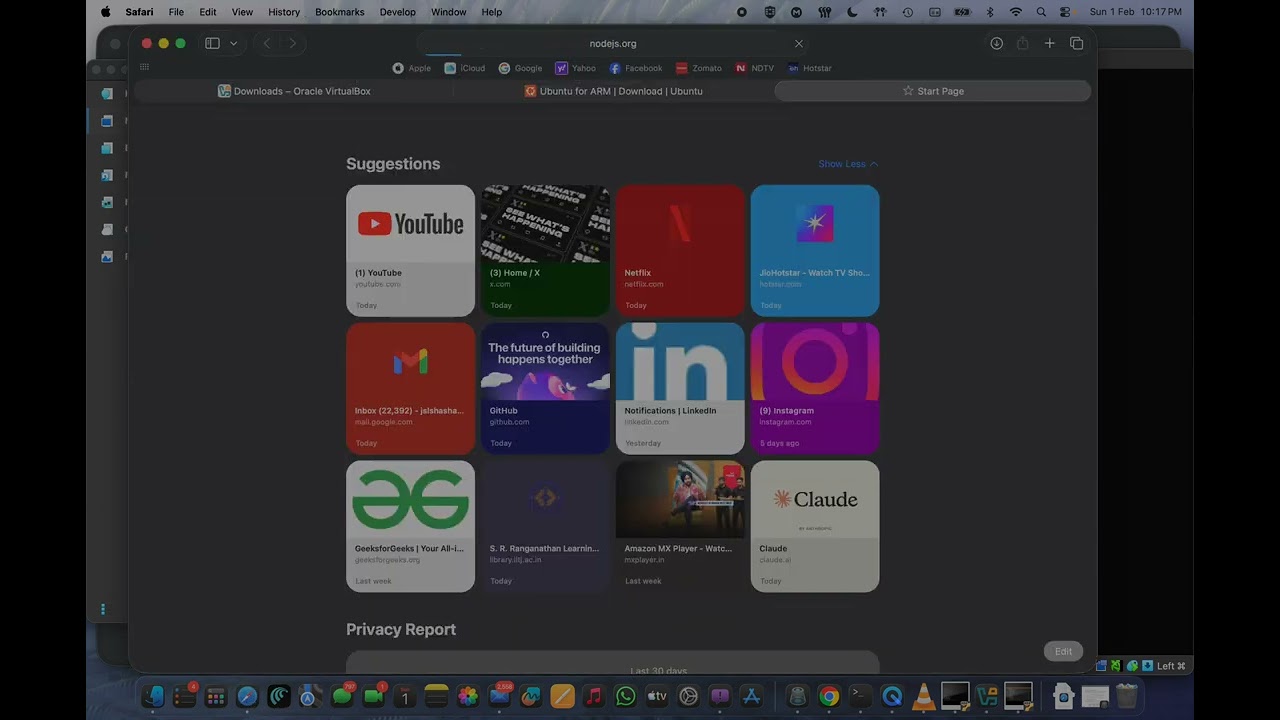Open the History menu

click(284, 12)
